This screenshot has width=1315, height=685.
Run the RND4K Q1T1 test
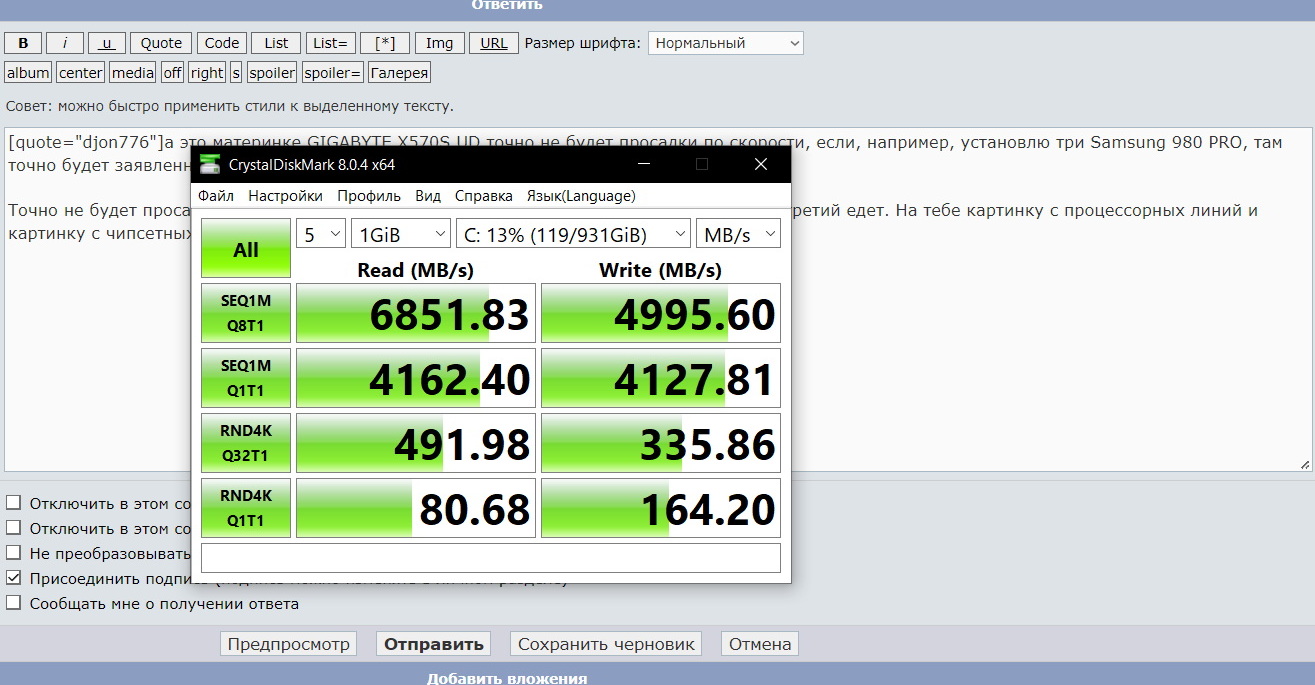click(x=246, y=508)
